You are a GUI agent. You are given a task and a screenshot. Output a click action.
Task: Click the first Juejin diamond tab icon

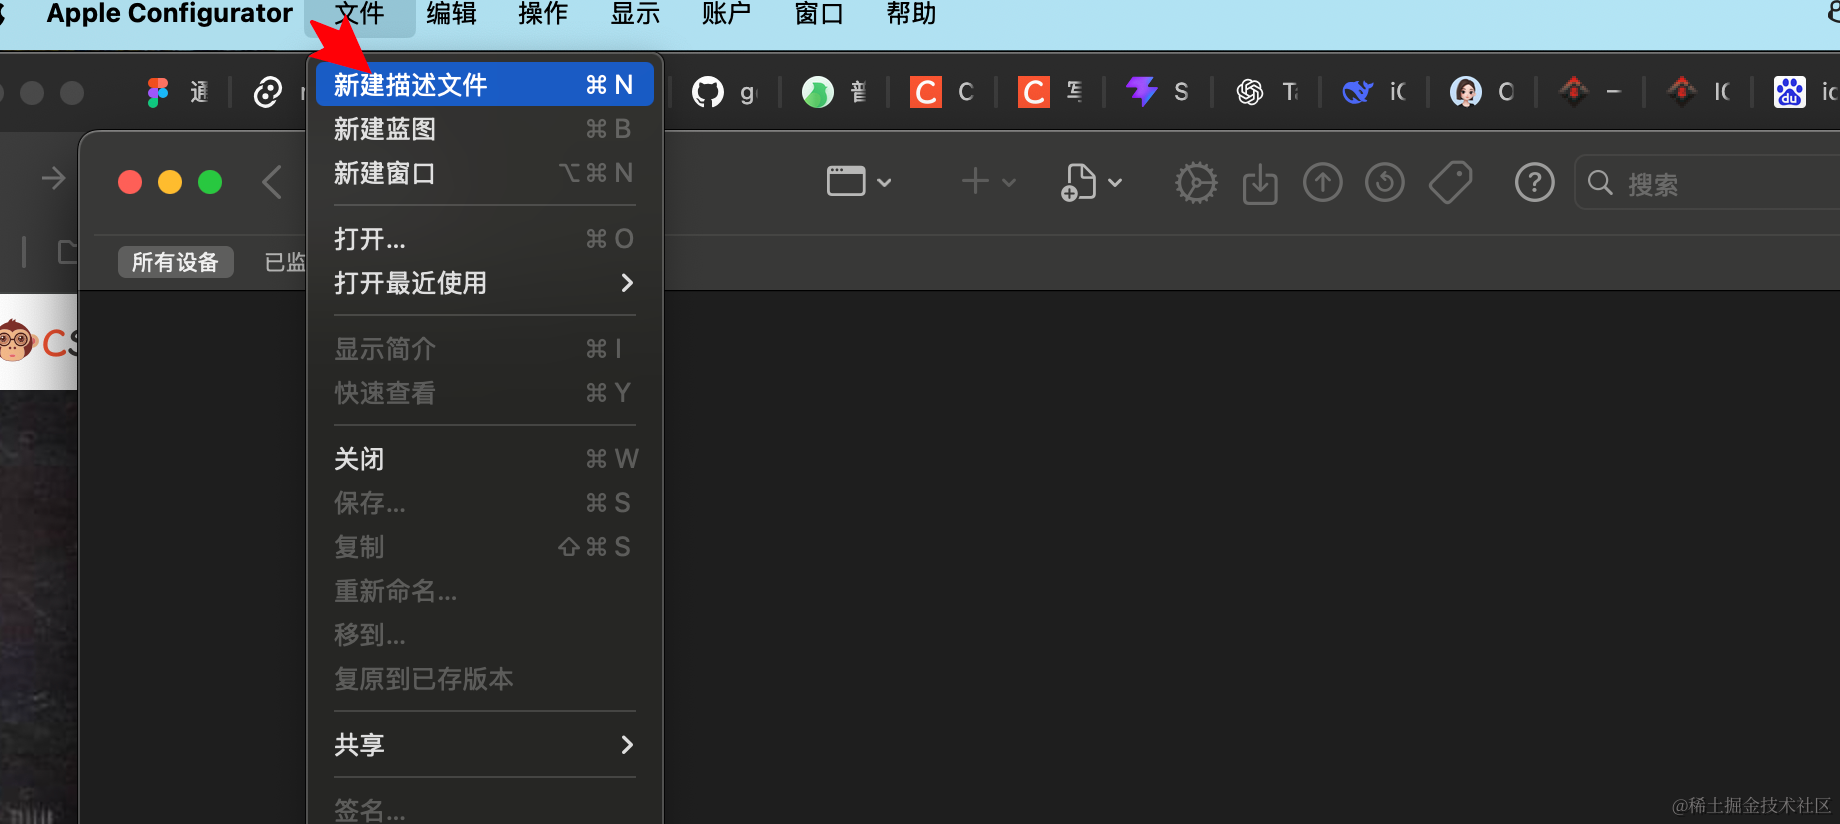(x=1574, y=91)
